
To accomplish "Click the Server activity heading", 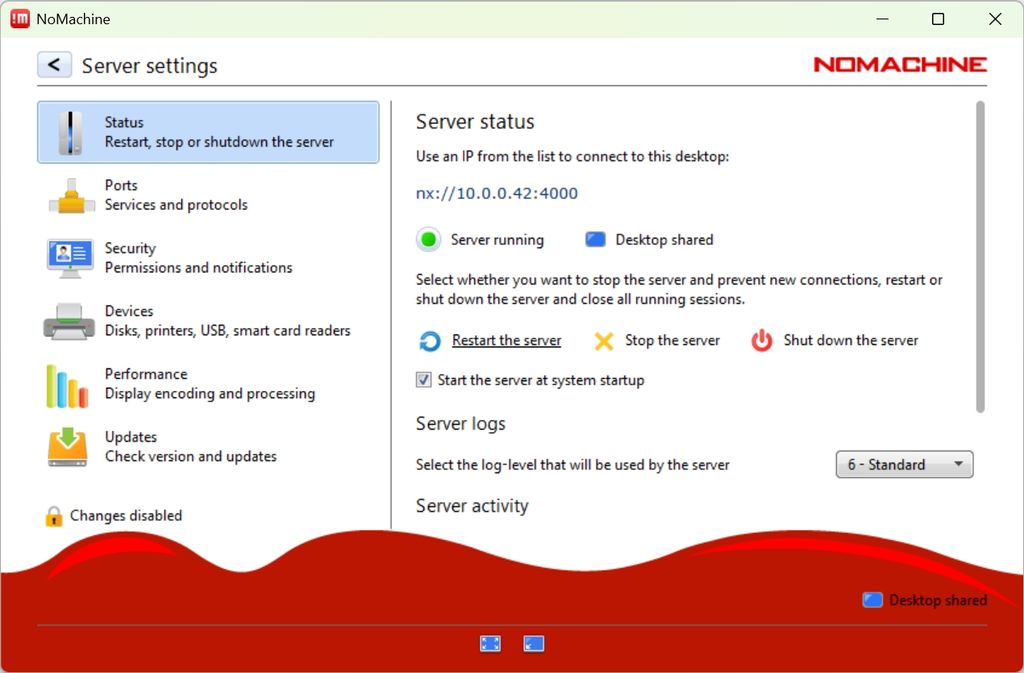I will click(x=472, y=506).
